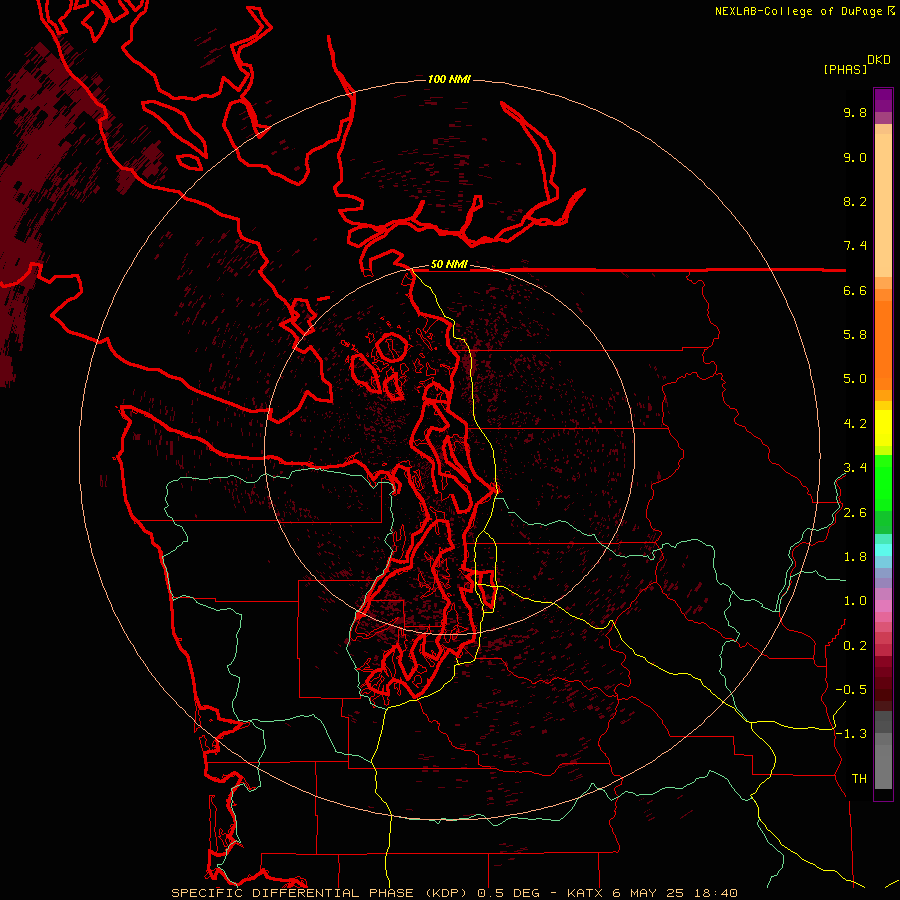The height and width of the screenshot is (900, 900).
Task: Click the 6.6 value on the color scale
Action: pos(855,290)
